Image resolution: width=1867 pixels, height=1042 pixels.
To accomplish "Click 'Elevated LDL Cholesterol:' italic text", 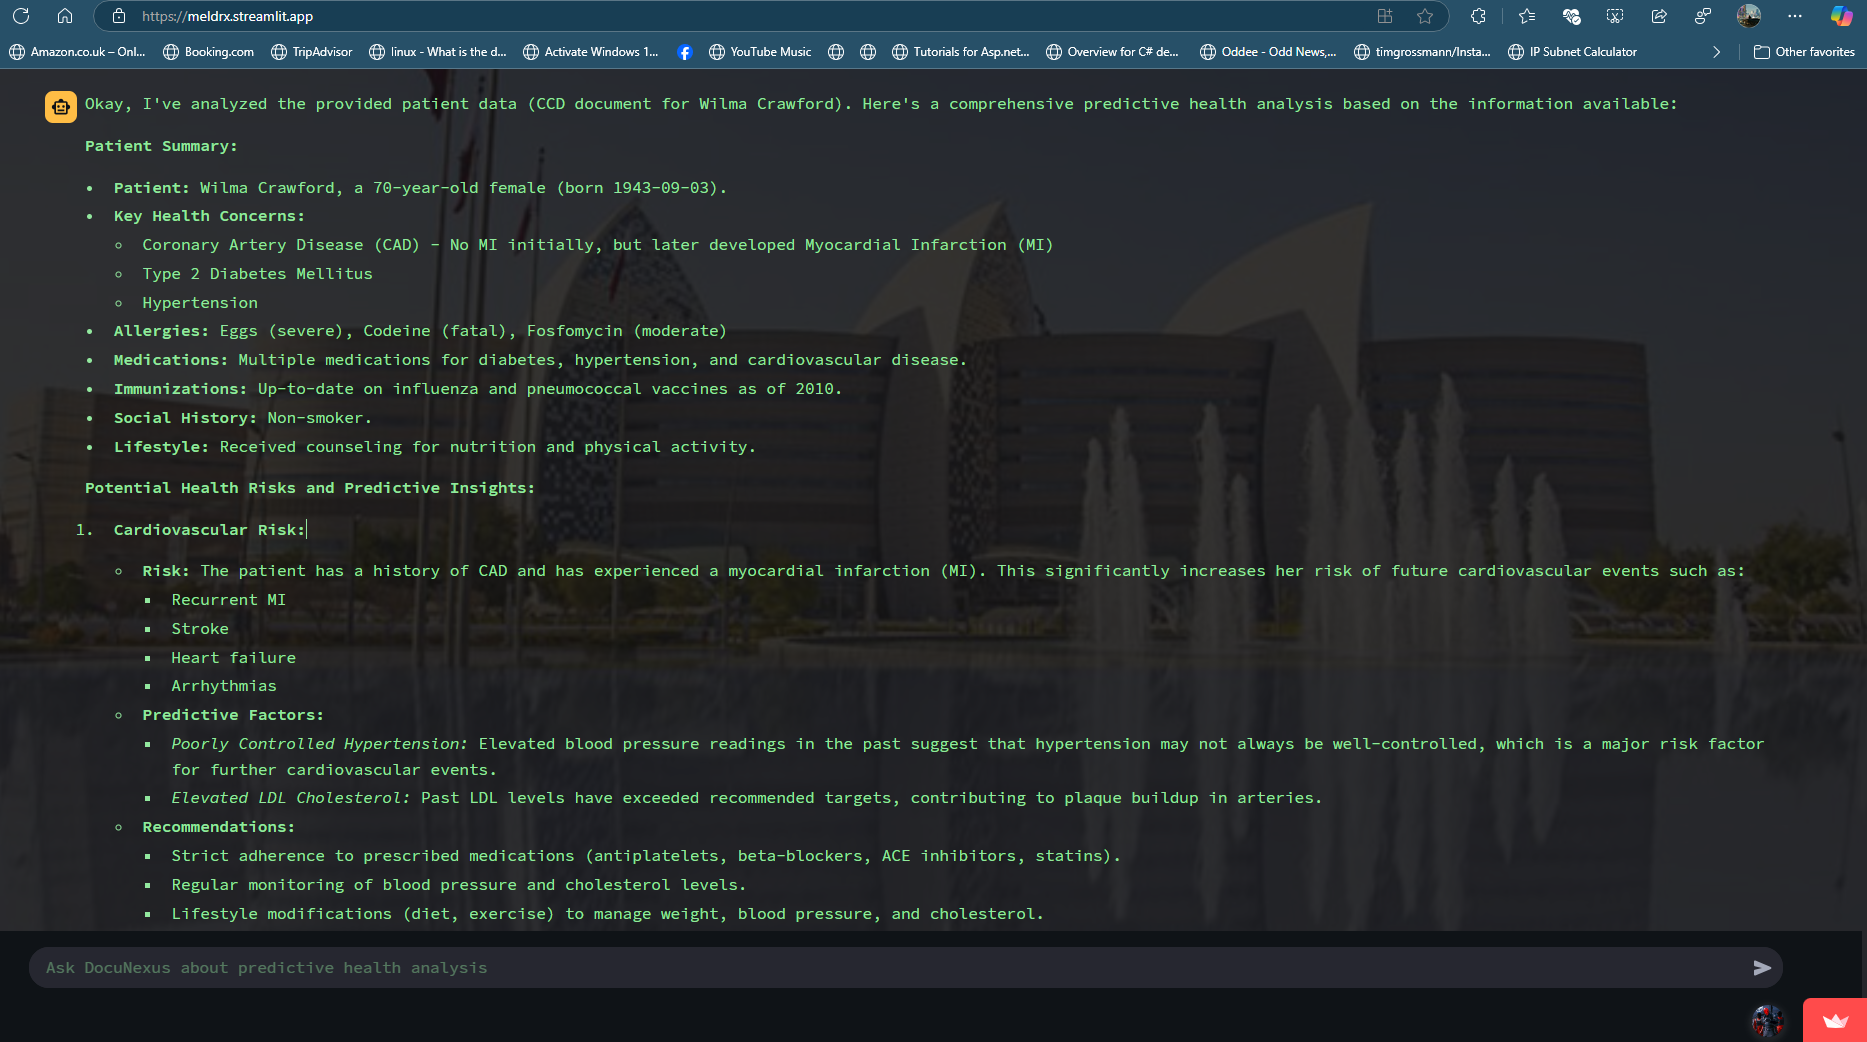I will point(291,798).
